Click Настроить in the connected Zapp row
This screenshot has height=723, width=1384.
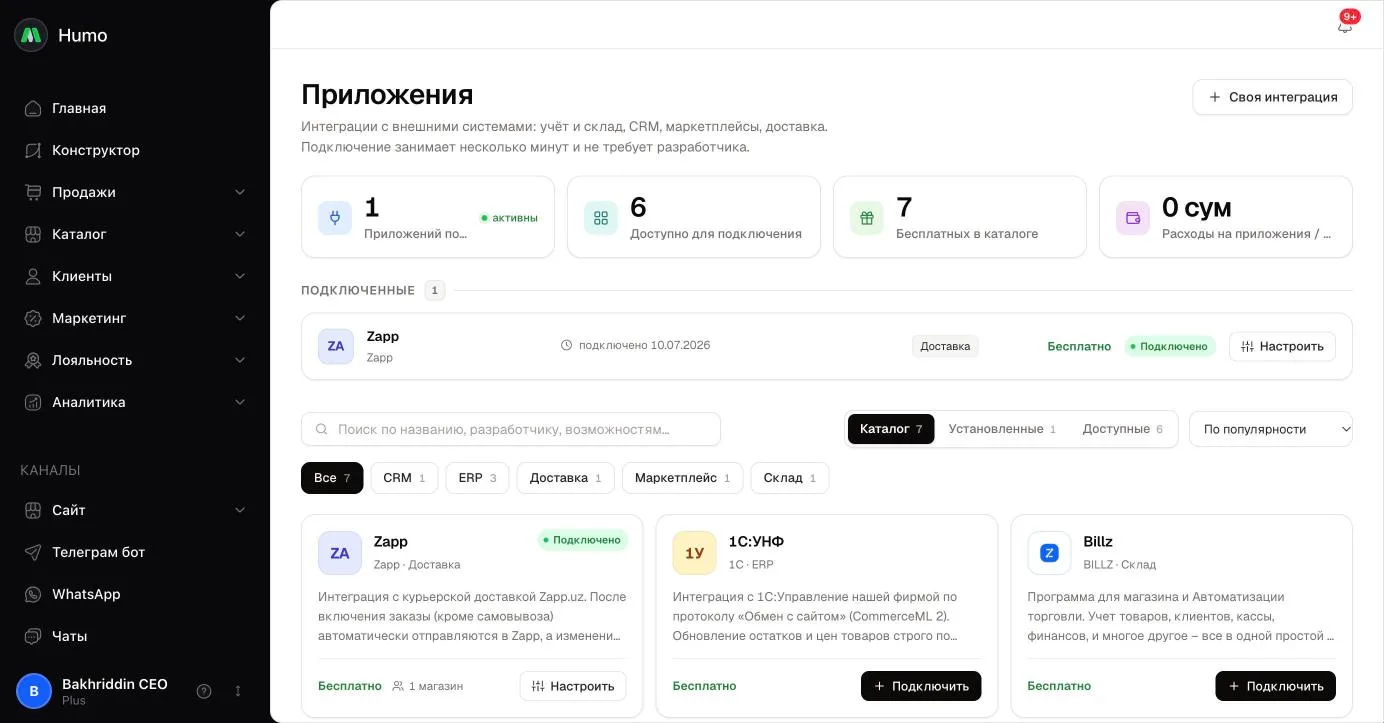point(1282,346)
